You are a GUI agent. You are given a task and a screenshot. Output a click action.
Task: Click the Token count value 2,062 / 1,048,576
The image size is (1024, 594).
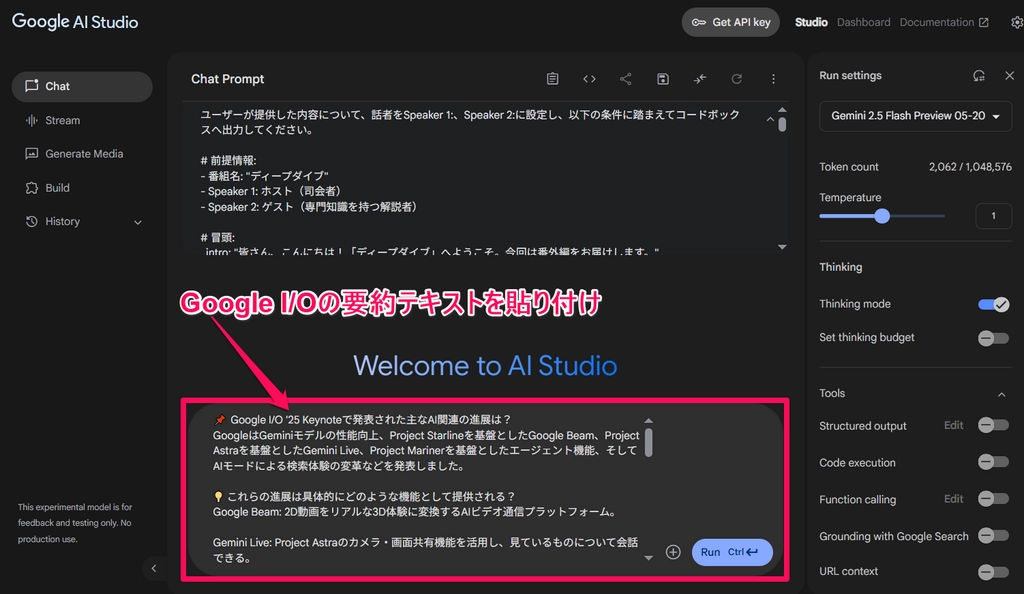click(x=970, y=167)
